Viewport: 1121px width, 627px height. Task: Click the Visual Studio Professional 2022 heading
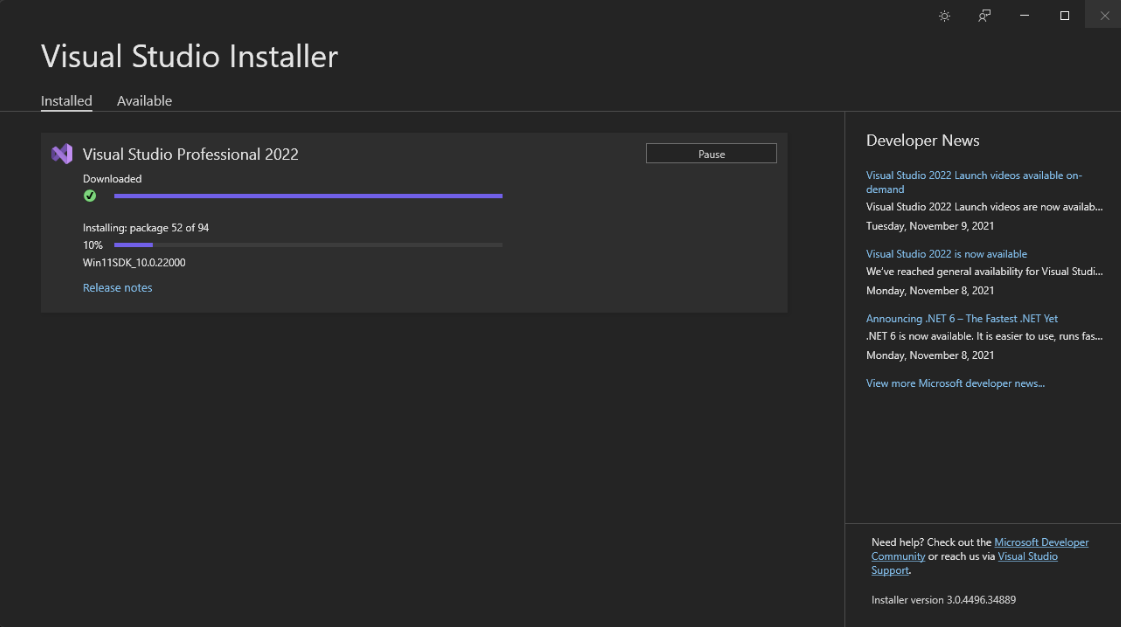[190, 154]
